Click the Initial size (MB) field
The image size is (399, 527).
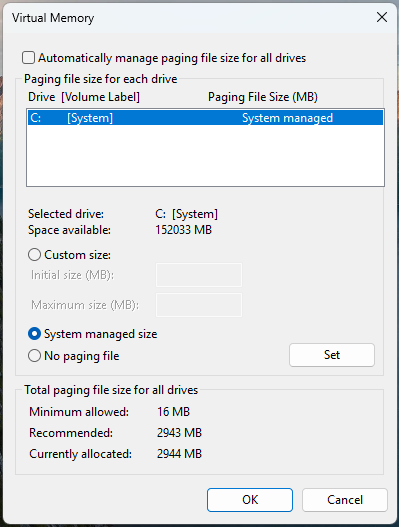[199, 275]
